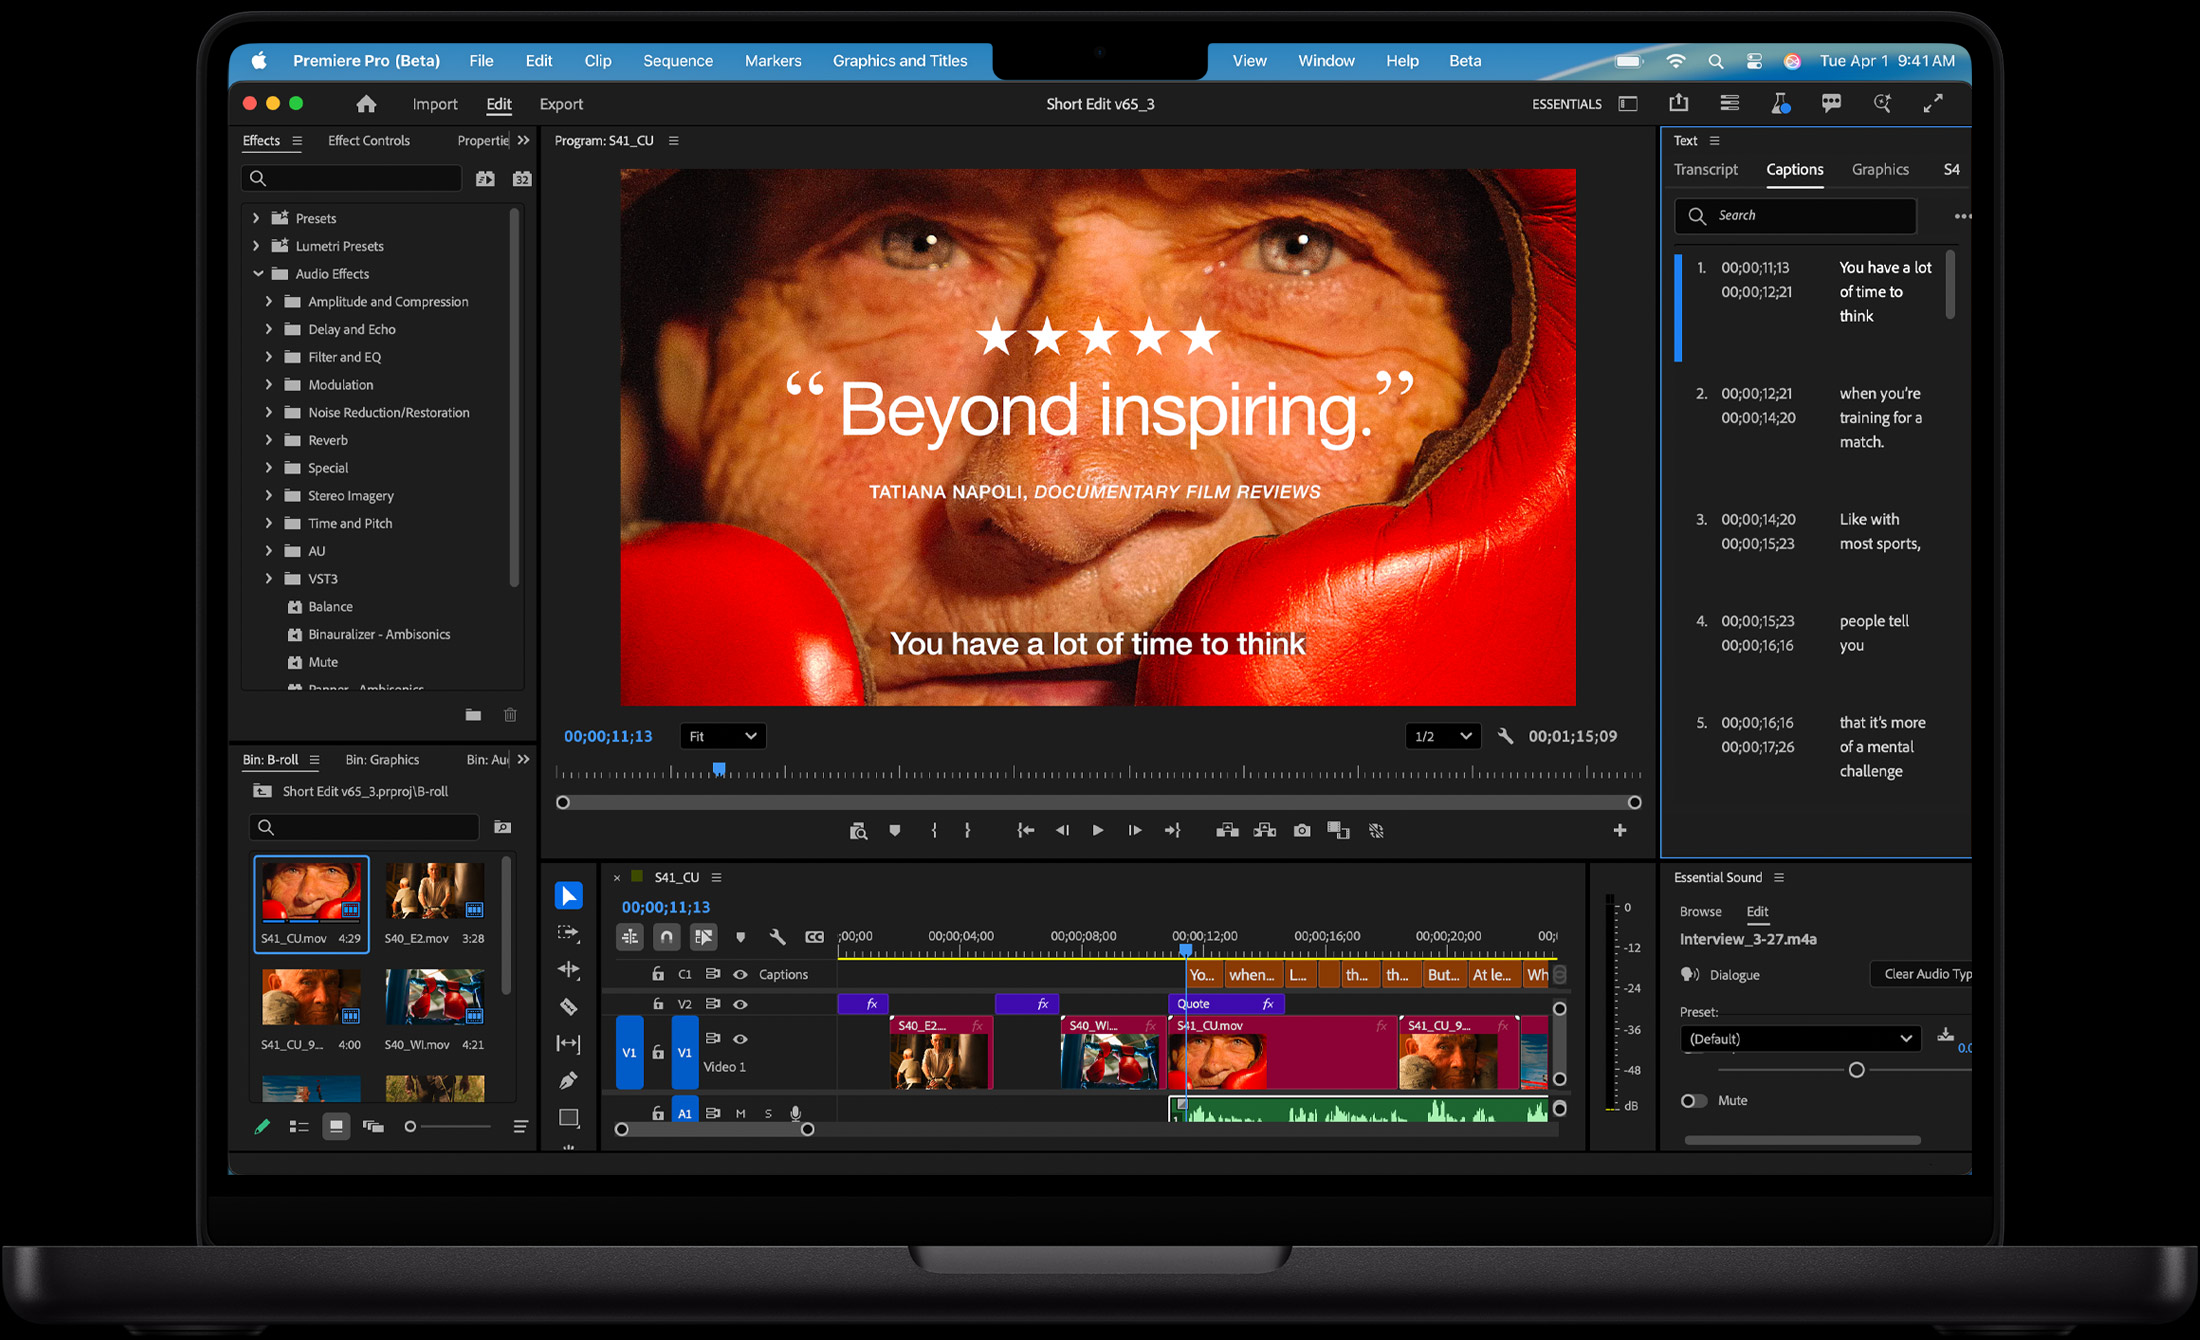Enable Snap in Timeline using magnet icon
This screenshot has width=2200, height=1340.
[666, 937]
